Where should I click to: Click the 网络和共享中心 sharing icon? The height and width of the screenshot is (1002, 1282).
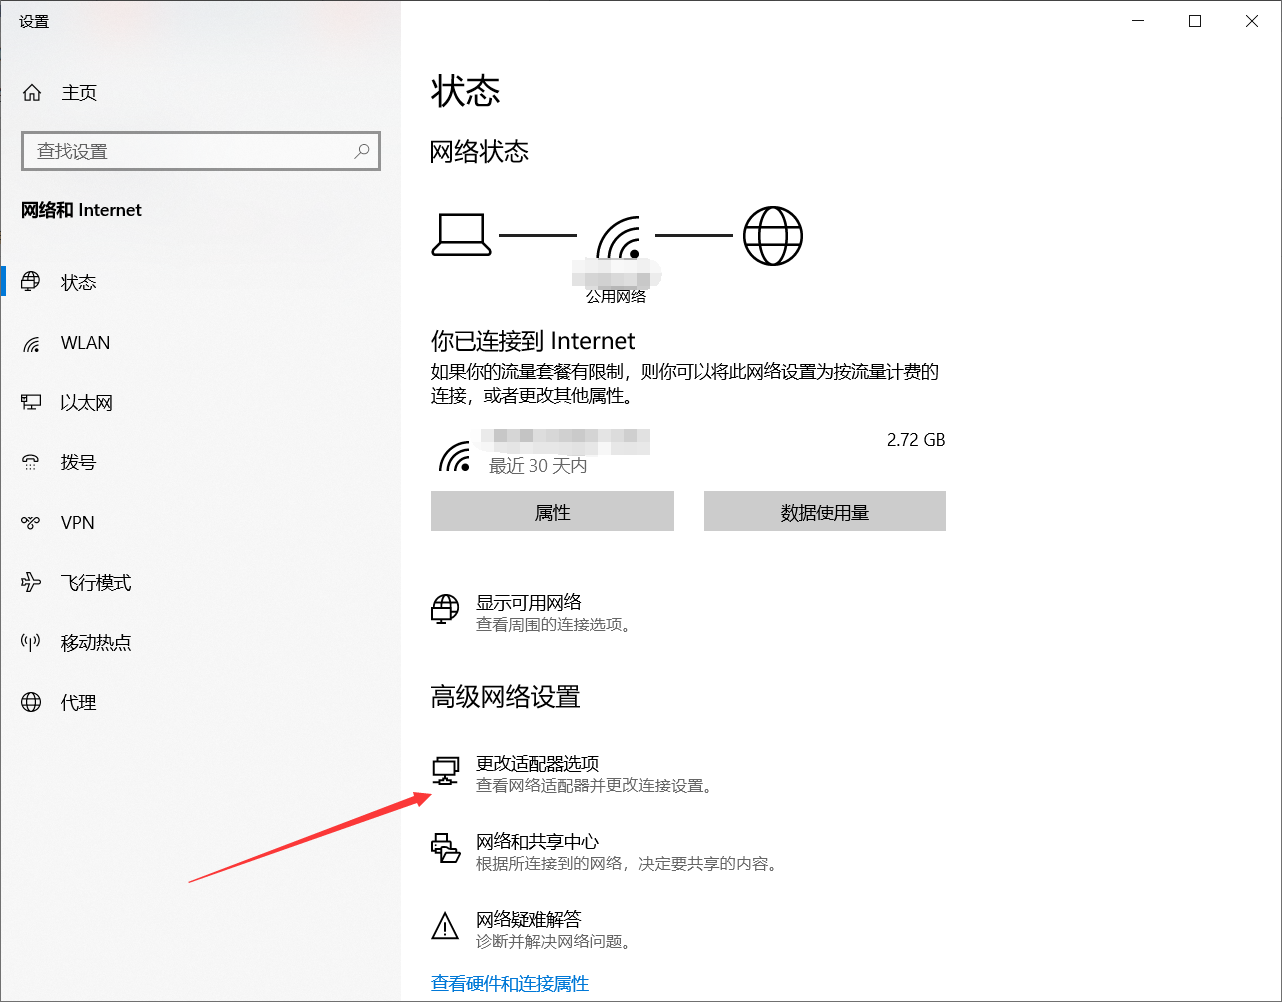coord(444,849)
